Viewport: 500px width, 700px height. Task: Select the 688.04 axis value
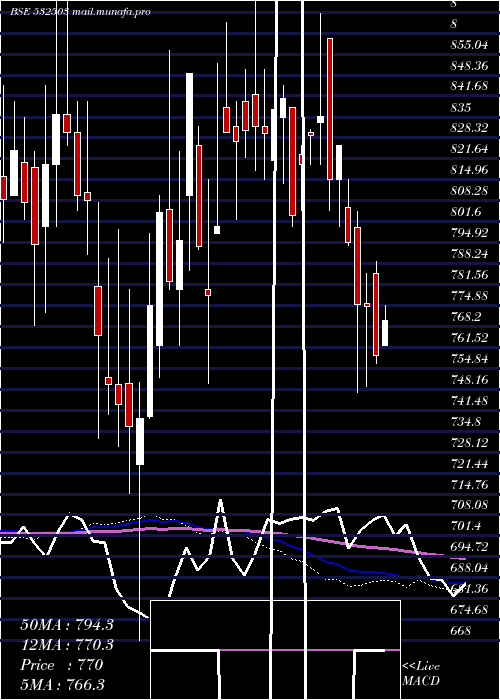point(471,569)
